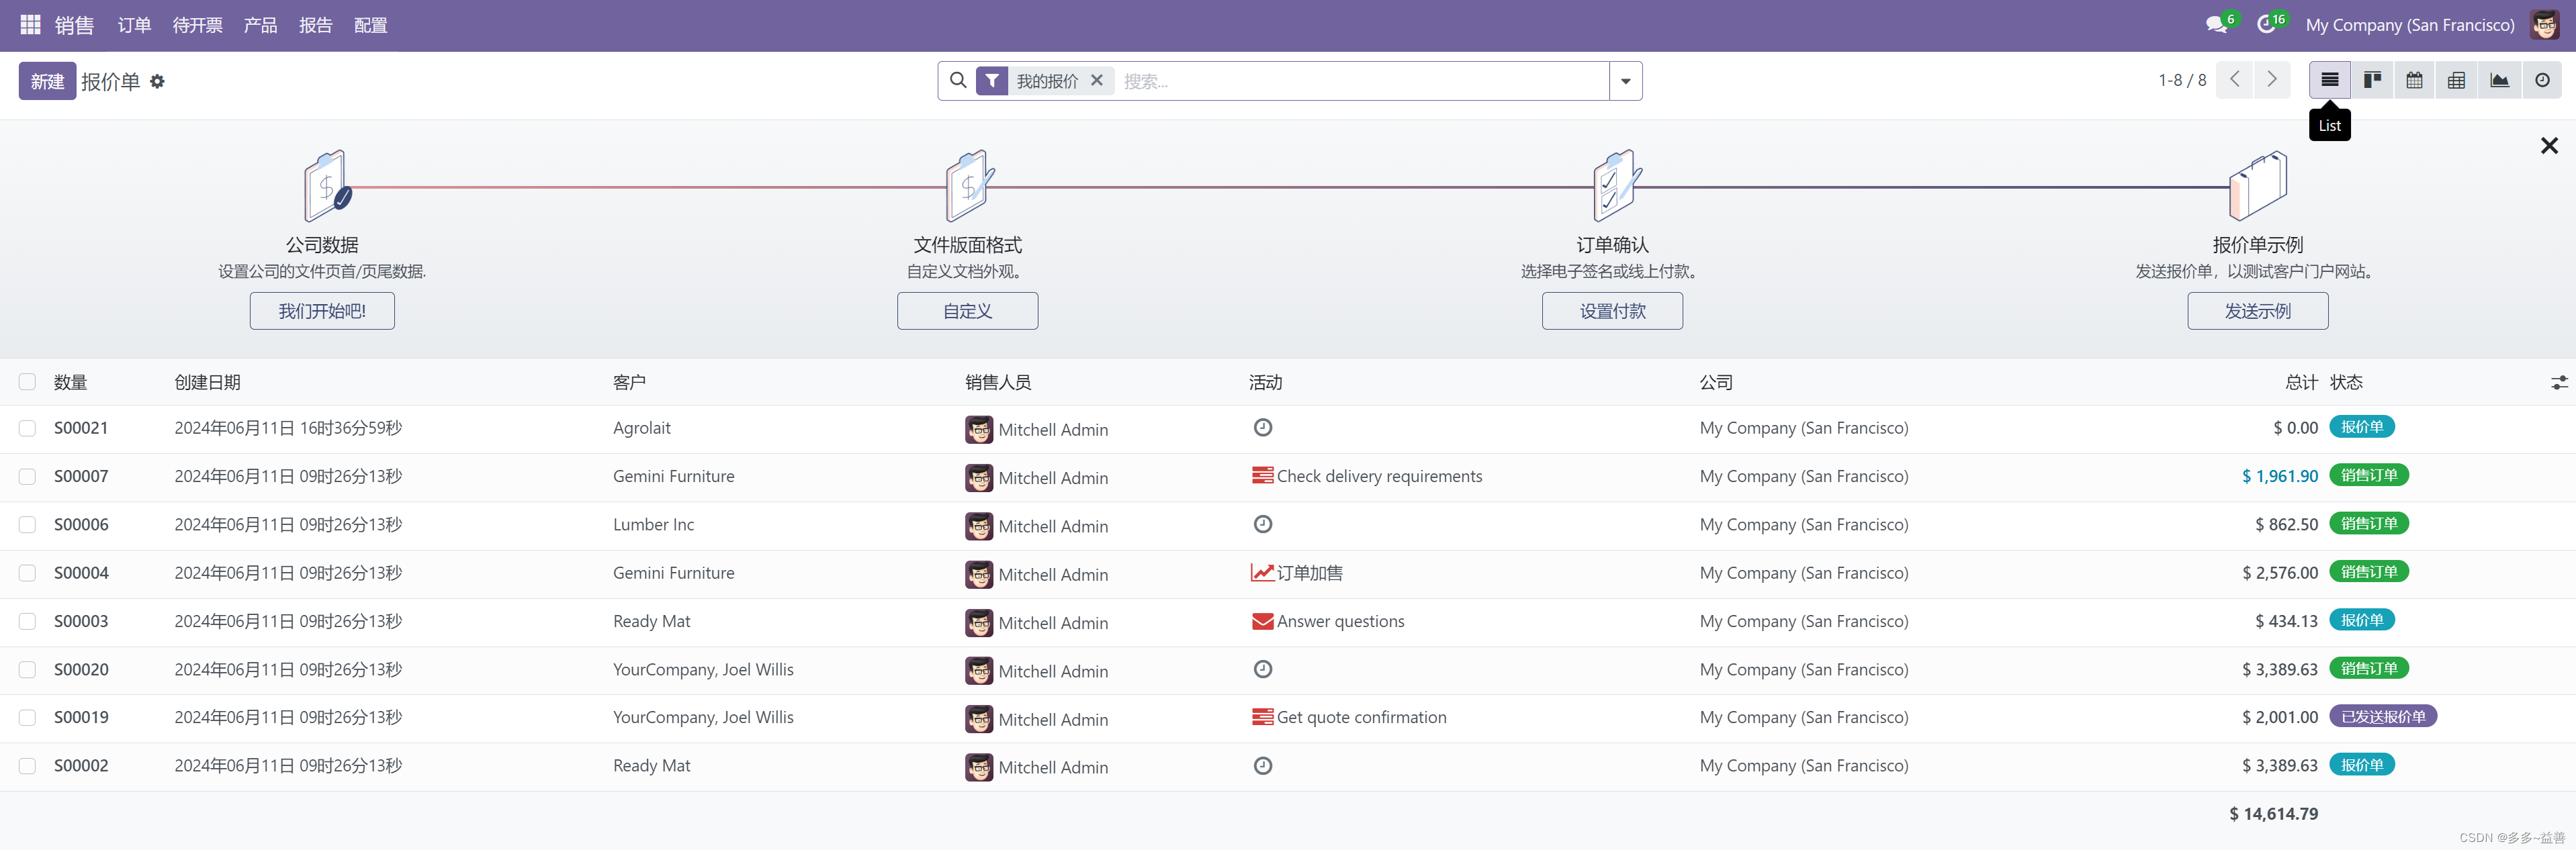
Task: Open company switcher My Company (San Francisco)
Action: (x=2409, y=25)
